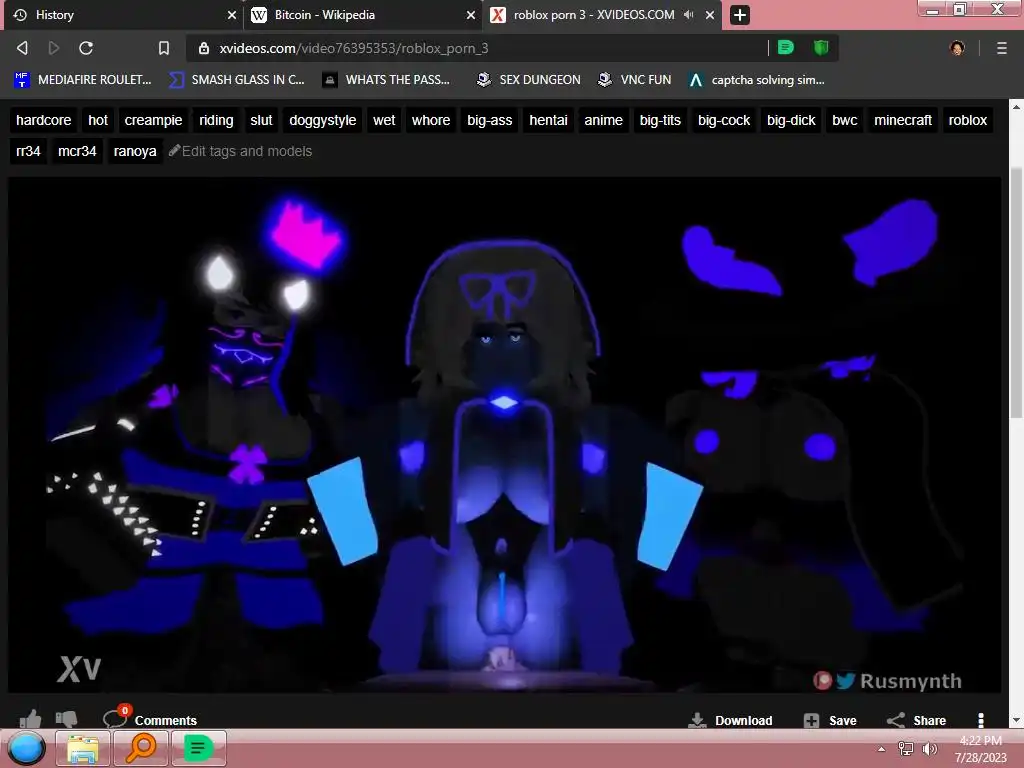Viewport: 1024px width, 768px height.
Task: Select the ranoya tag
Action: [135, 152]
